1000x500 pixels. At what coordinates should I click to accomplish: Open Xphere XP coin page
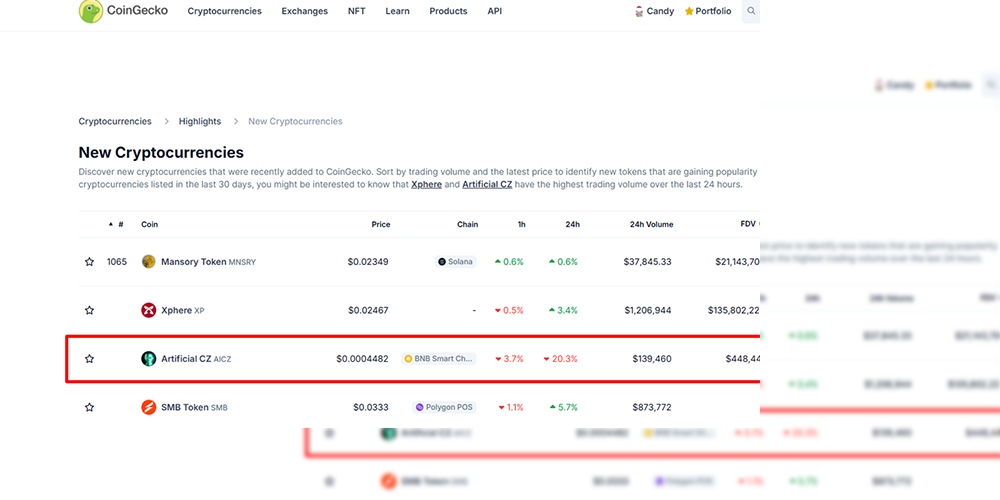pos(182,311)
